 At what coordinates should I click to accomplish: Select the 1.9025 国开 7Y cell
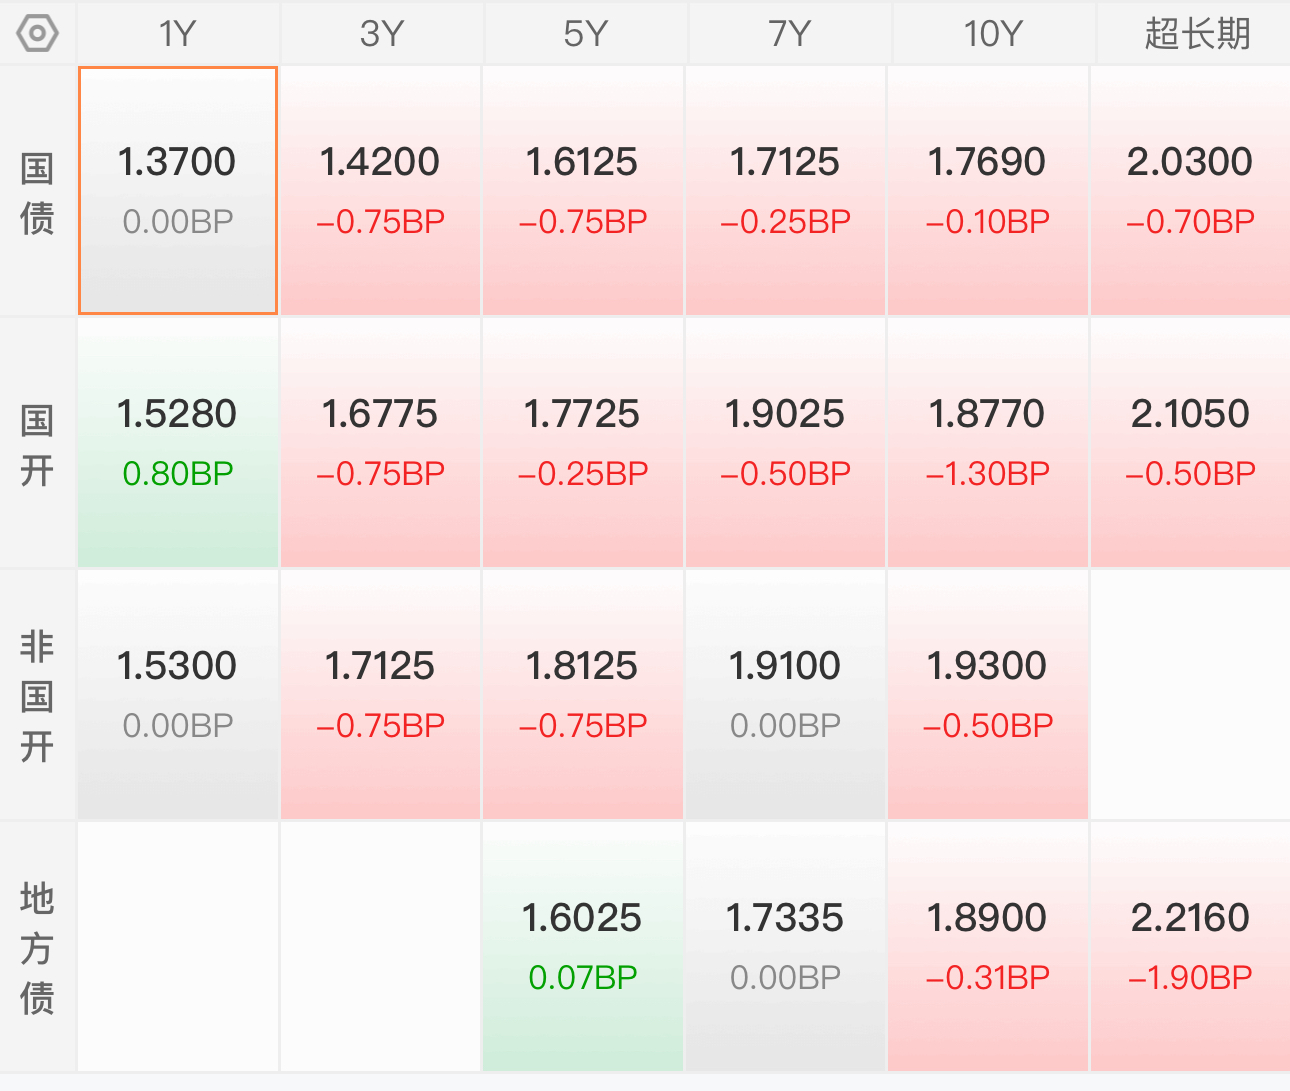785,443
